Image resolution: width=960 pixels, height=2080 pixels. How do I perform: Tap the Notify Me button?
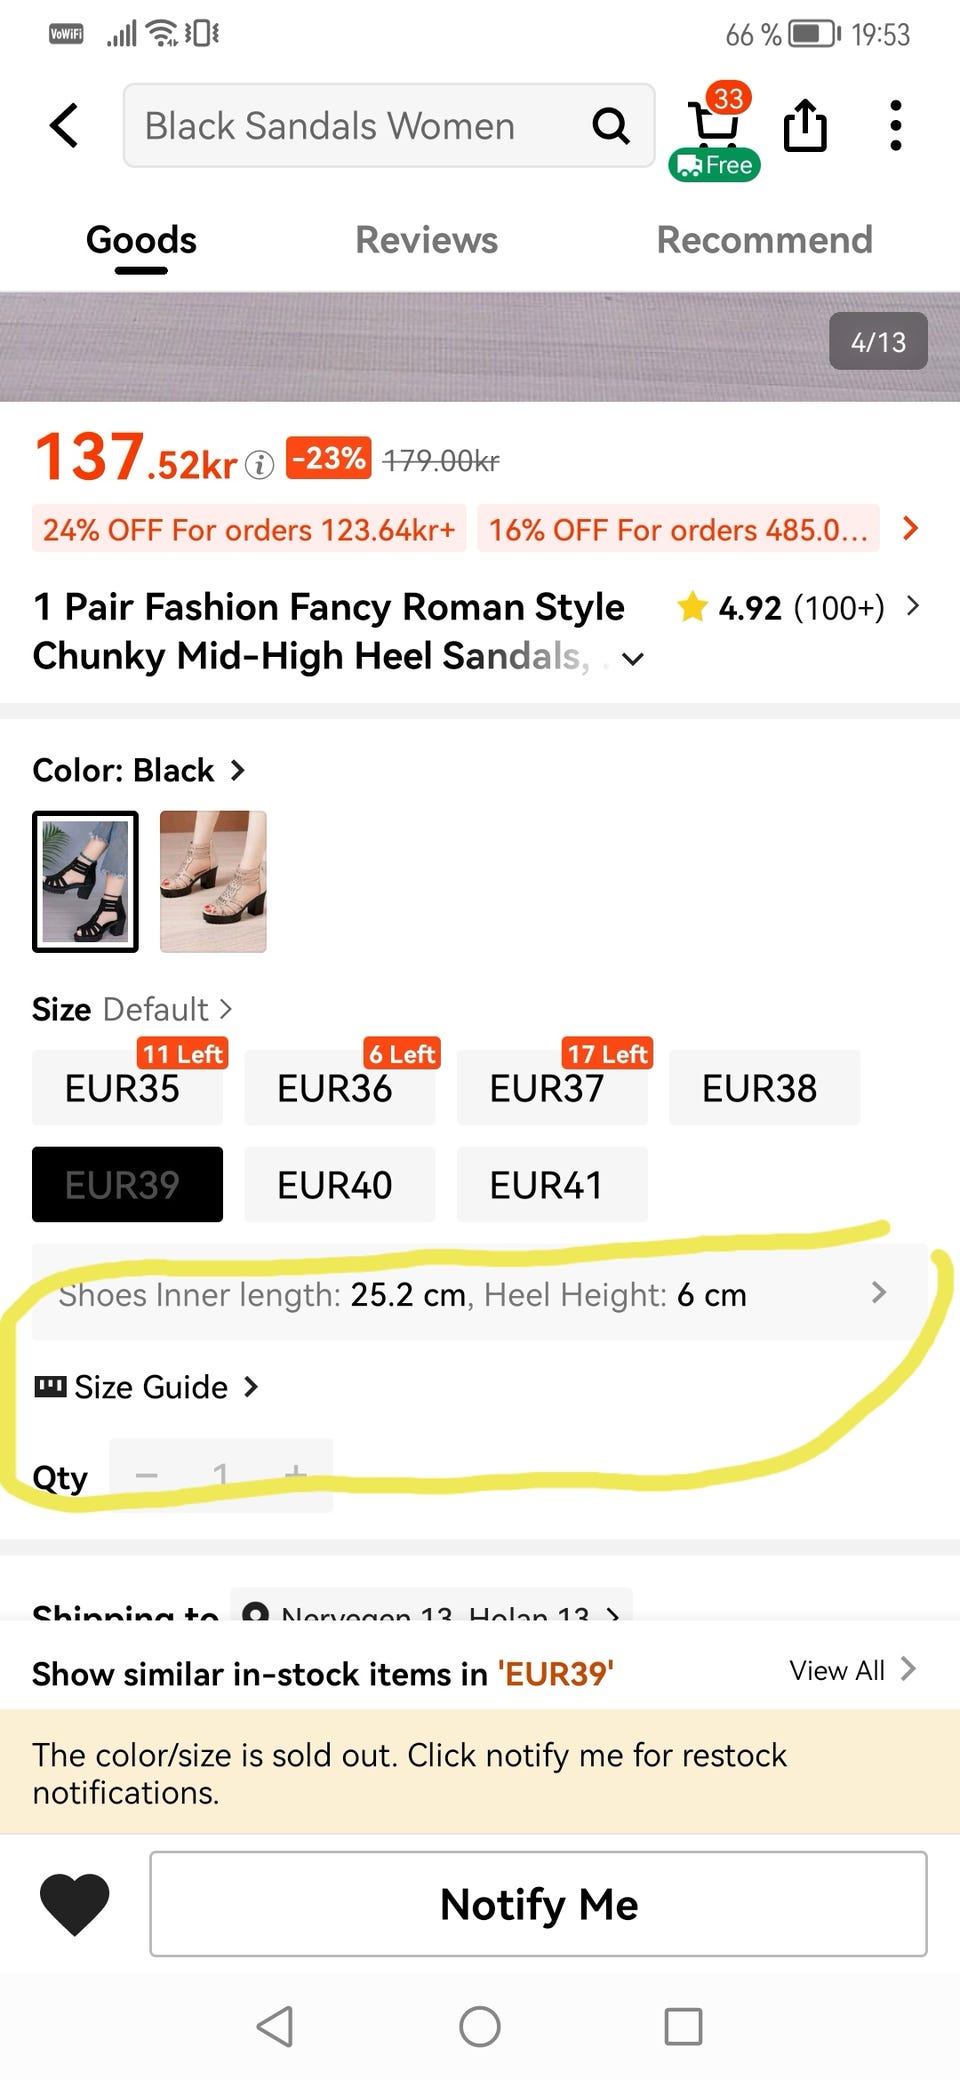point(538,1904)
